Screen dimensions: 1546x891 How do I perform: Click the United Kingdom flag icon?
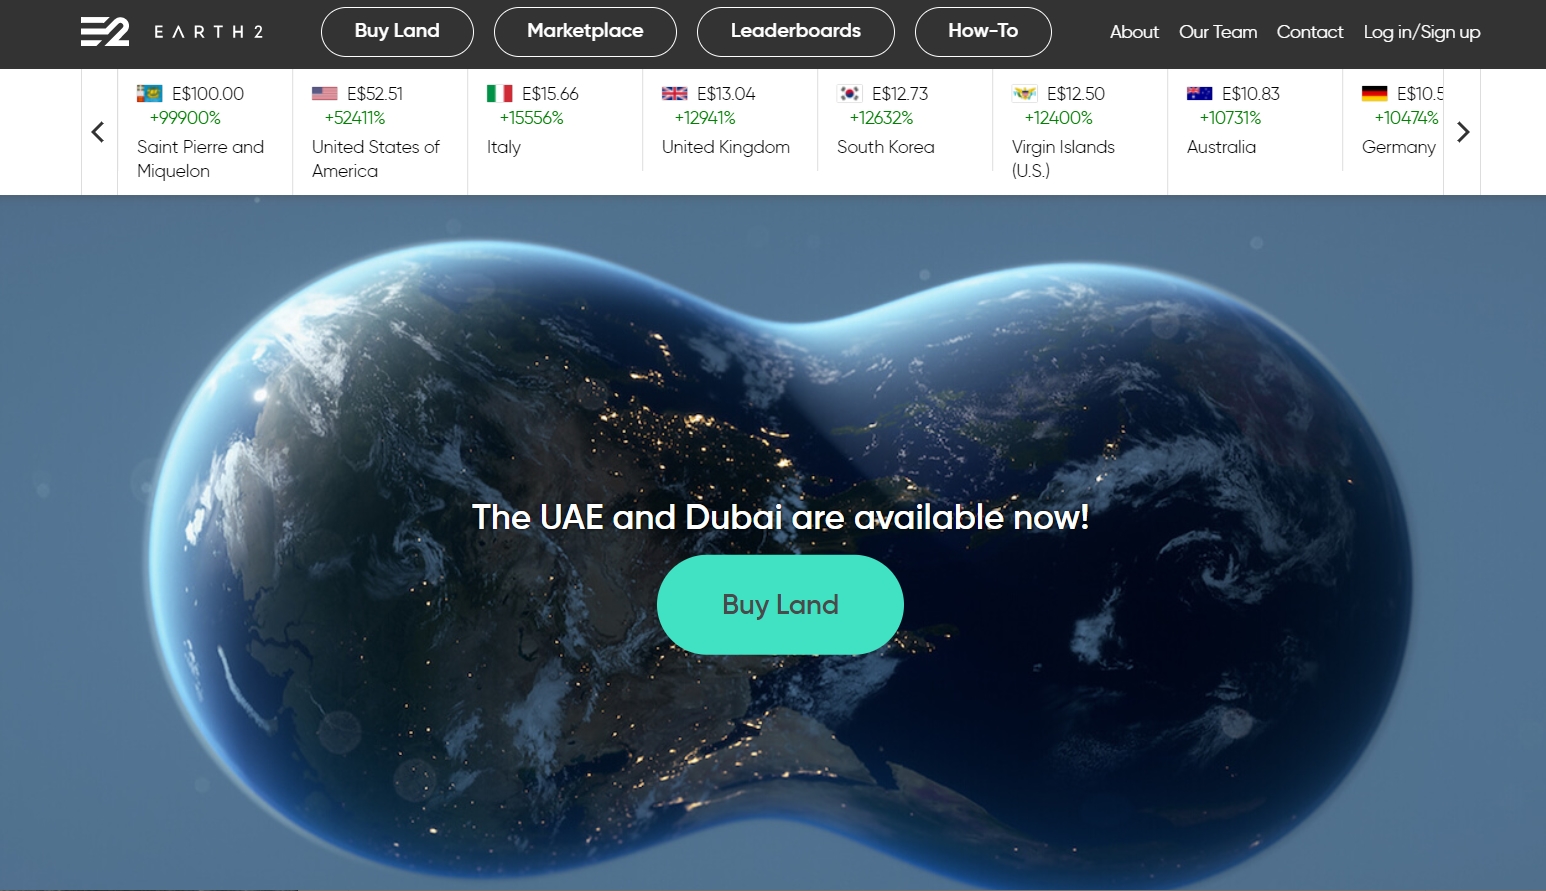675,94
